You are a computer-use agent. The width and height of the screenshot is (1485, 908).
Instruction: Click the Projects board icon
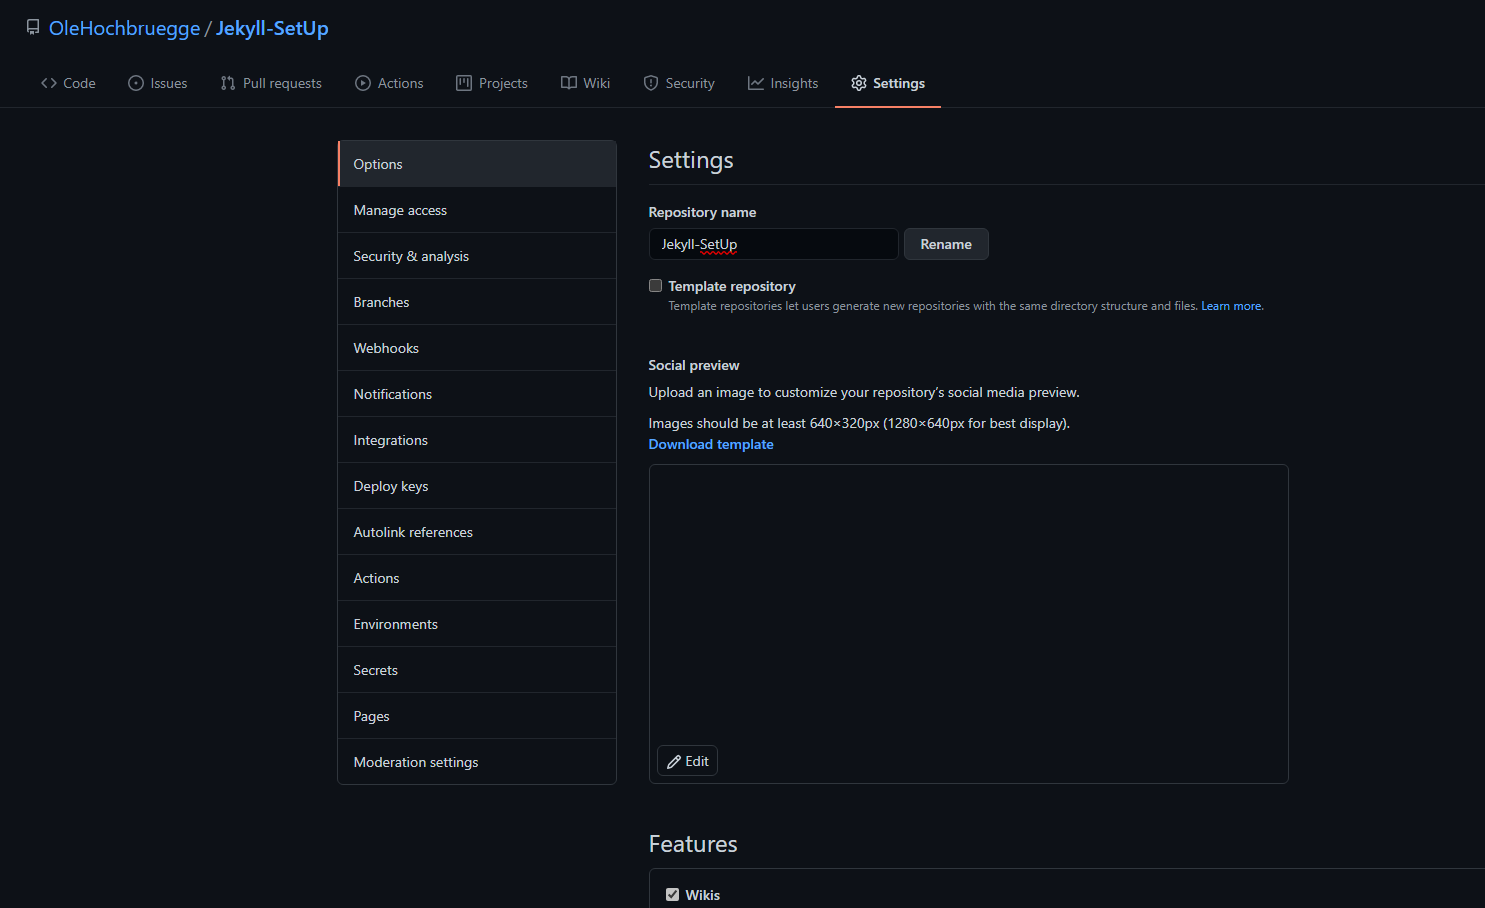[x=464, y=83]
